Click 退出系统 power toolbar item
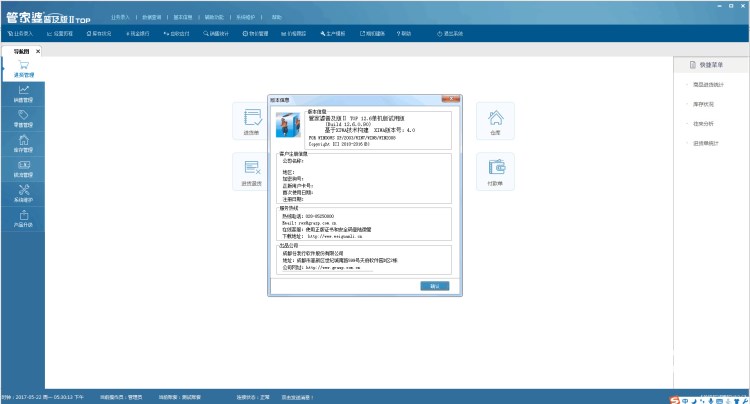The height and width of the screenshot is (404, 750). 450,33
